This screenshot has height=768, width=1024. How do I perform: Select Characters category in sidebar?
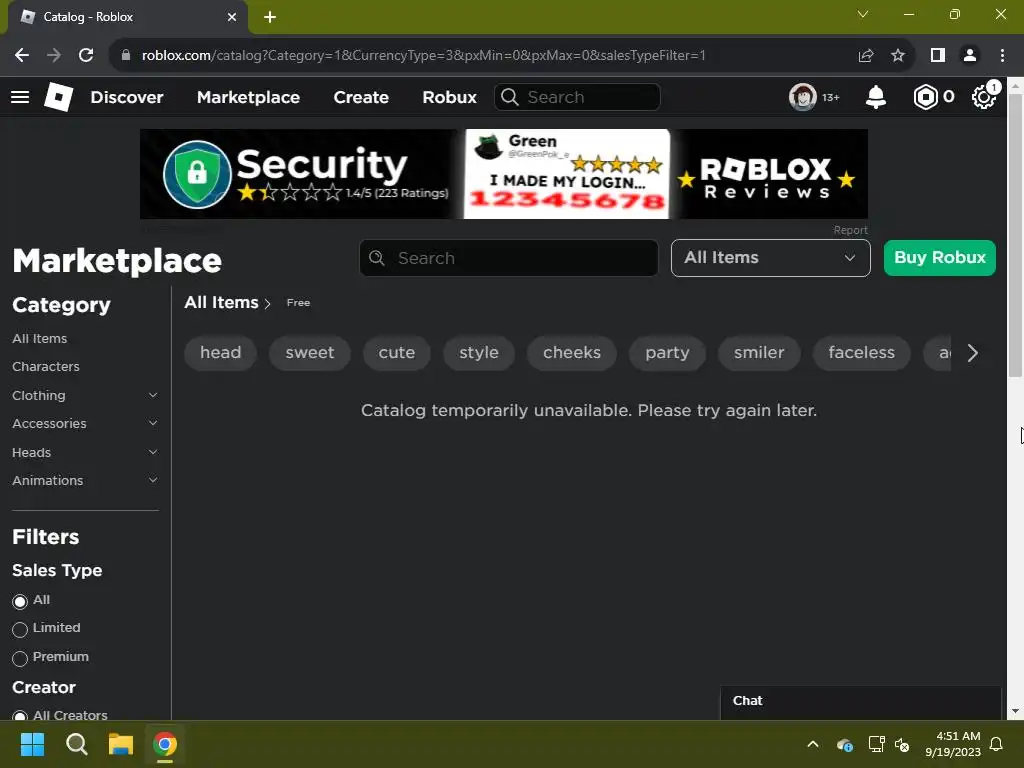coord(46,366)
